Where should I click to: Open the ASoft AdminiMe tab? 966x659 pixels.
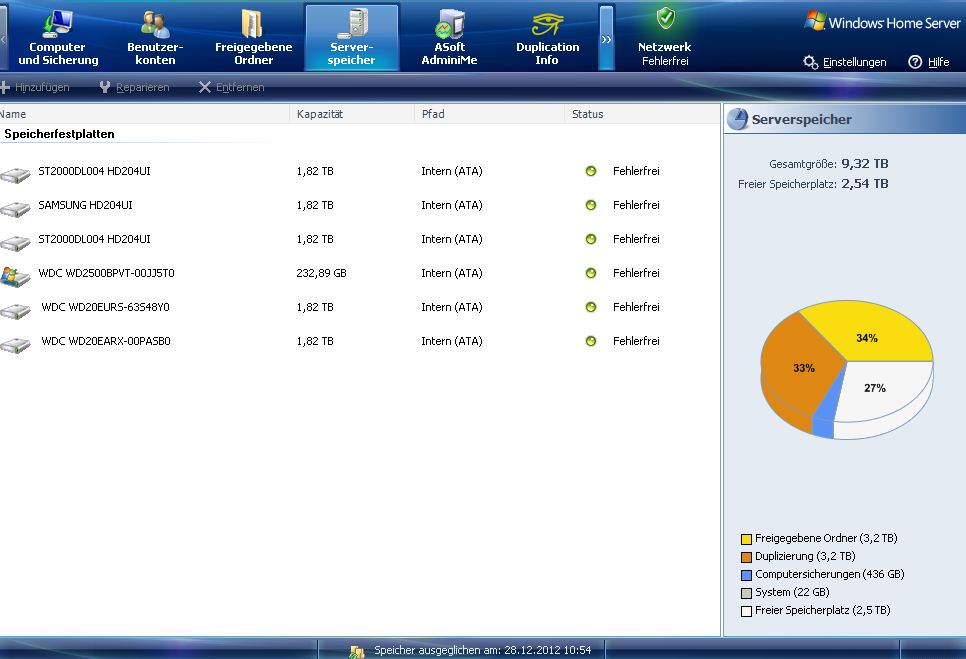click(449, 38)
